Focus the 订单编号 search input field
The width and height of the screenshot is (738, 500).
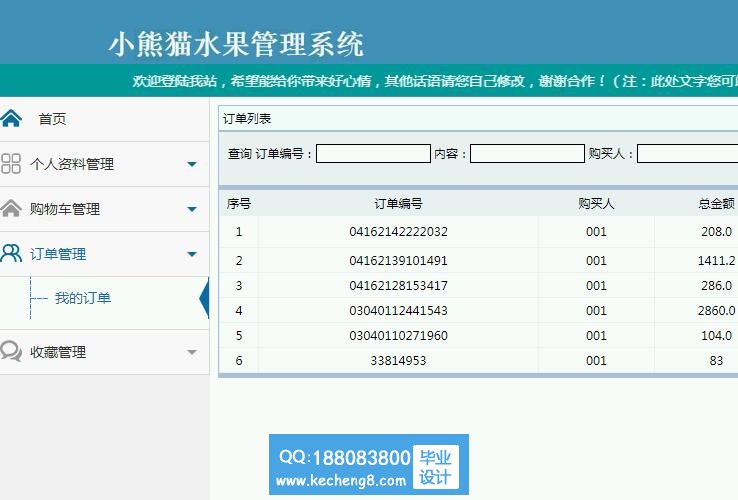point(373,153)
